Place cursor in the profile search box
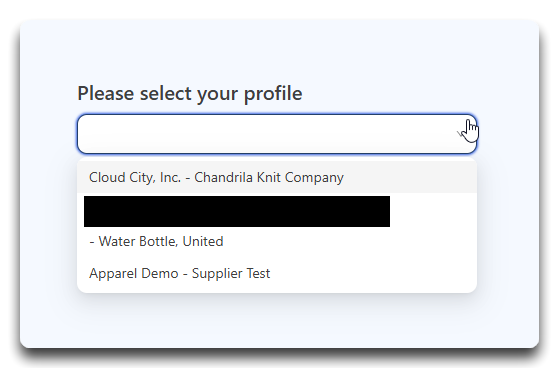559x368 pixels. 277,134
